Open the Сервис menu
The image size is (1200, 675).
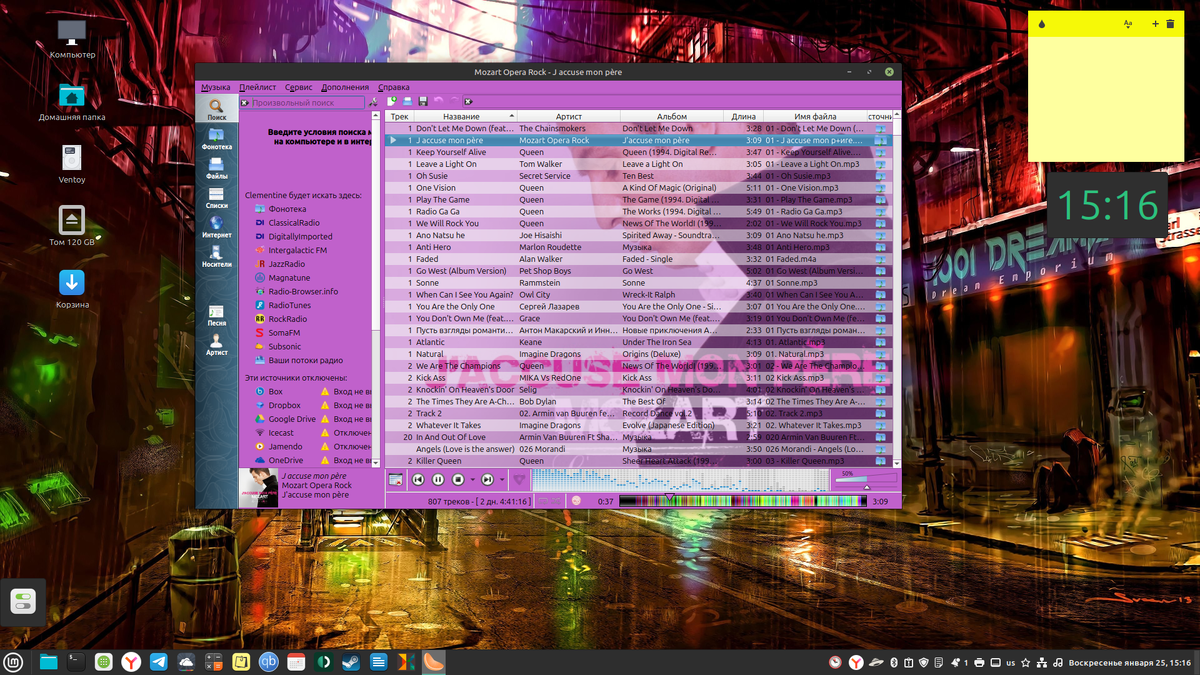(298, 87)
